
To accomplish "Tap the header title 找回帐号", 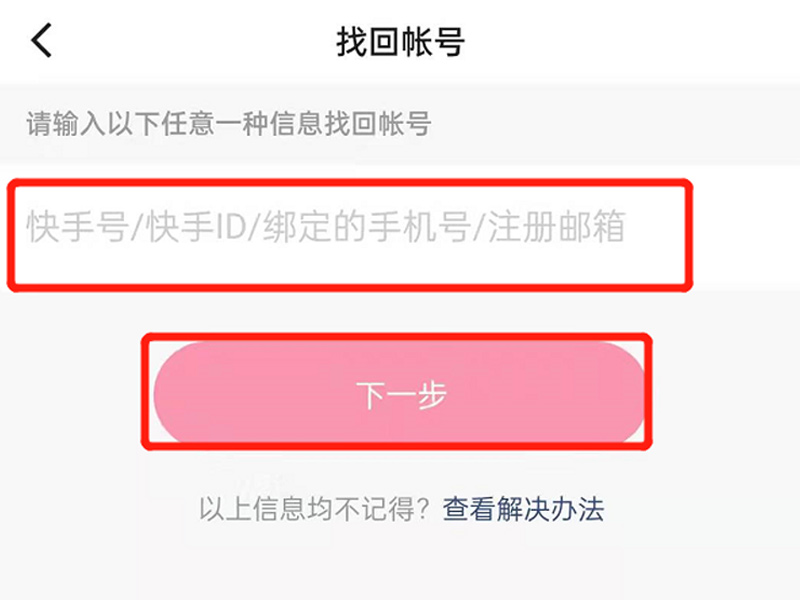I will (x=400, y=42).
